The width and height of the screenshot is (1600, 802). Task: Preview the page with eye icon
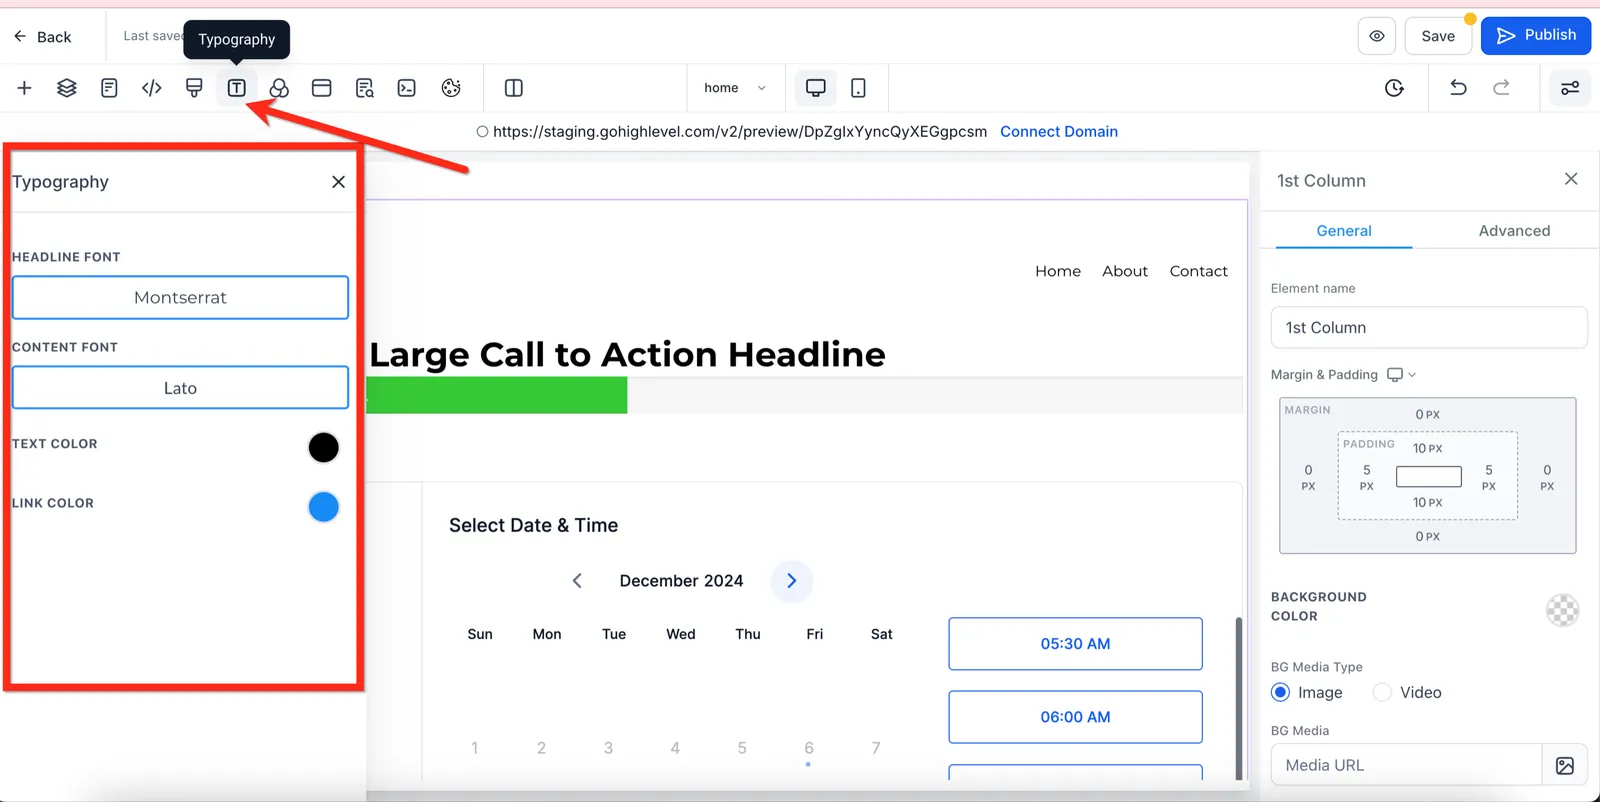pos(1377,36)
